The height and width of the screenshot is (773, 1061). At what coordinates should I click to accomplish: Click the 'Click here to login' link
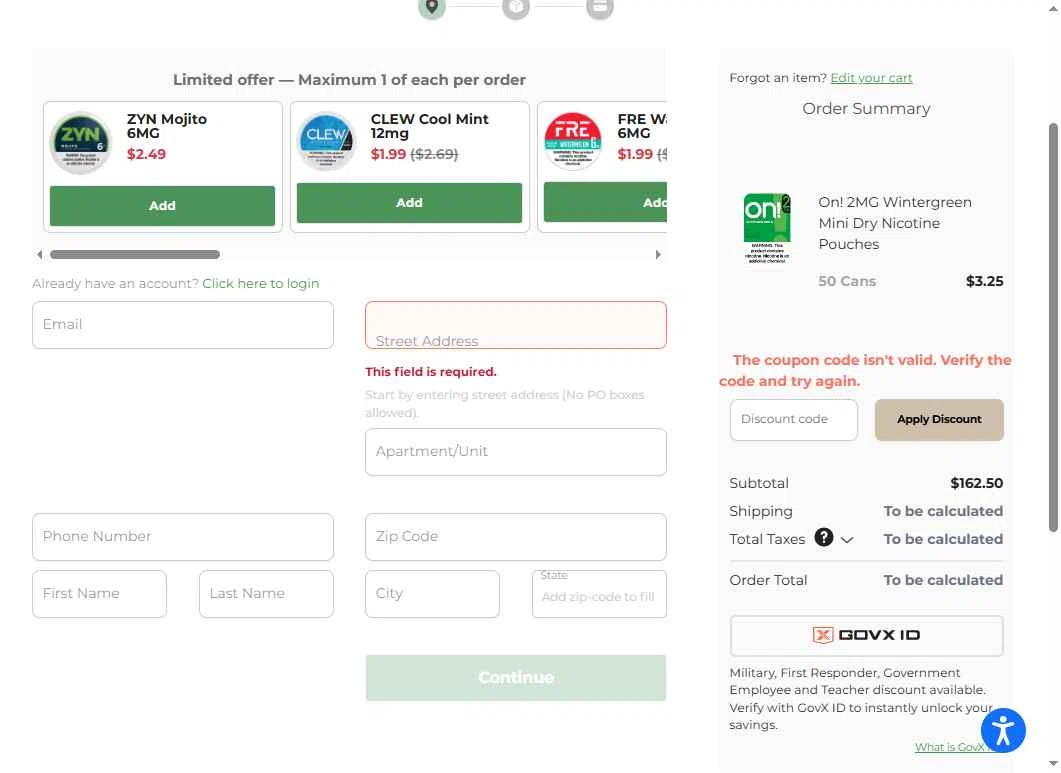261,284
